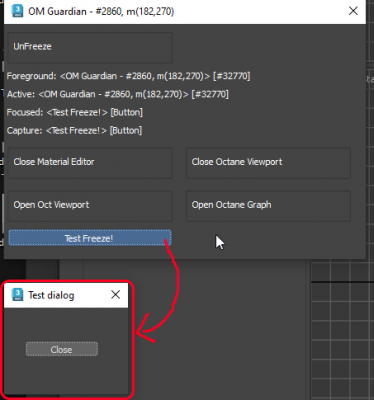Click the Capture control status line
Image resolution: width=374 pixels, height=400 pixels.
coord(74,130)
